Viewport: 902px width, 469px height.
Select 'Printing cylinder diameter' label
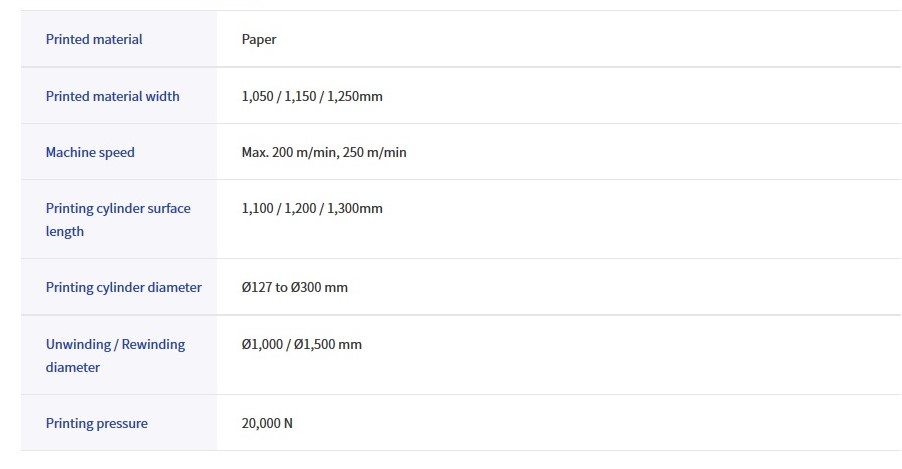[123, 287]
